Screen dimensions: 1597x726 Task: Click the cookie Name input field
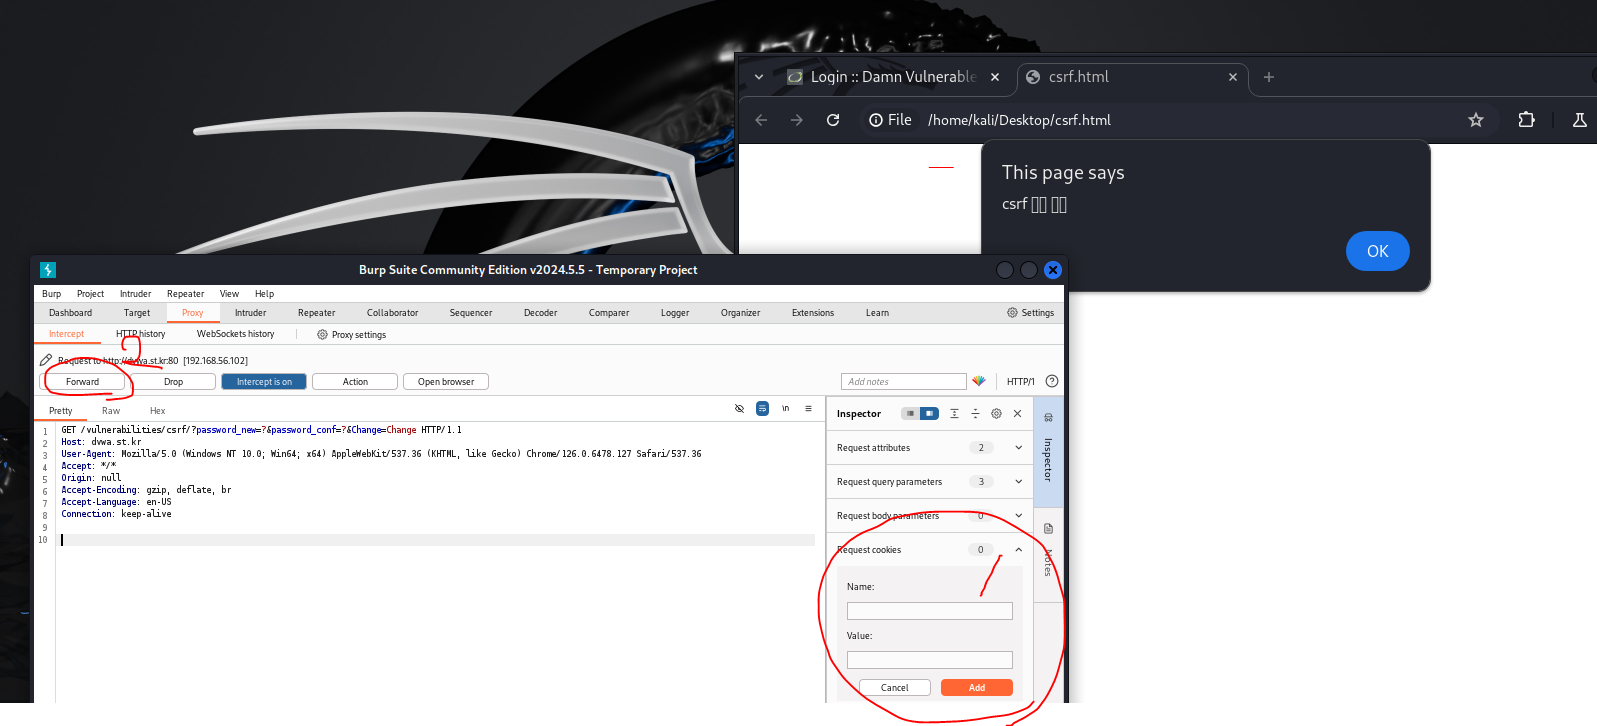[929, 611]
